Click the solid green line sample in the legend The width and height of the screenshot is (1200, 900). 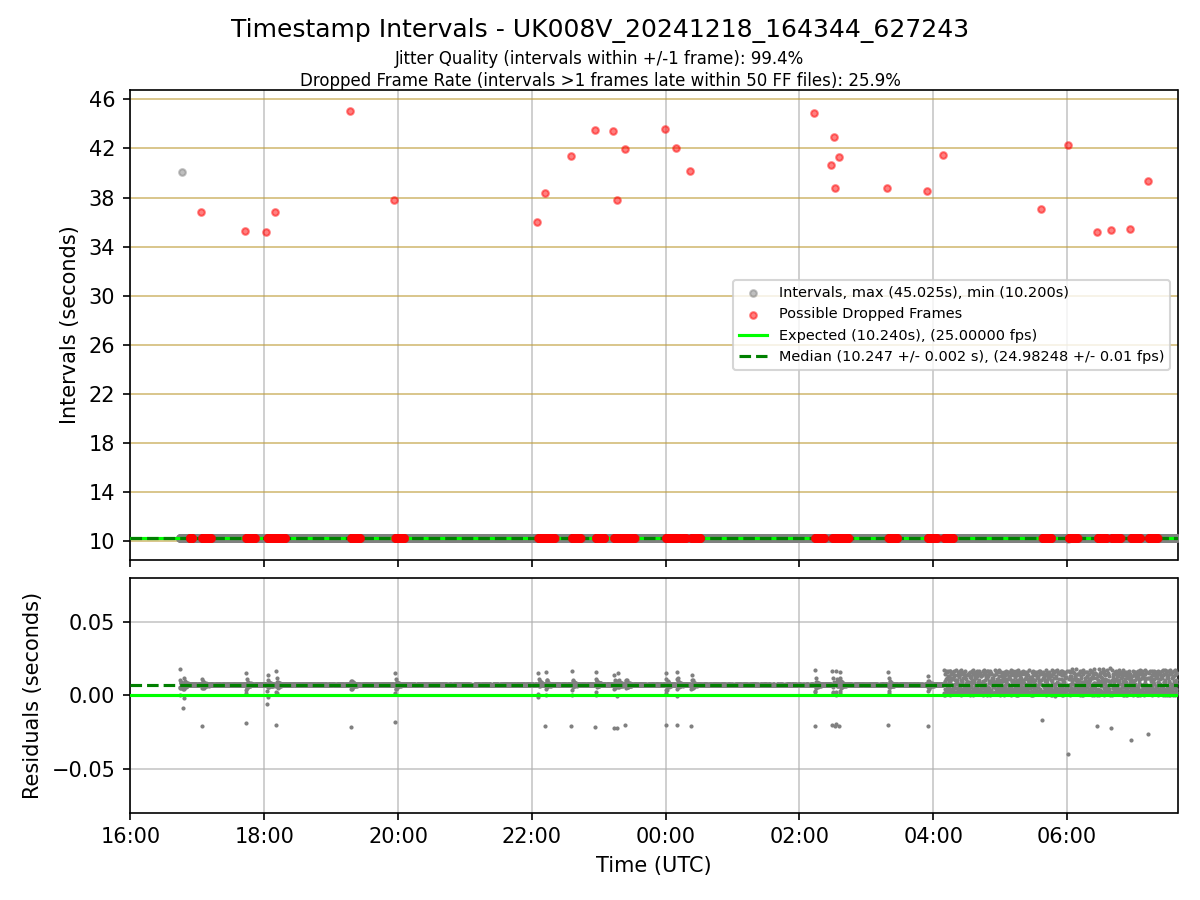pos(753,335)
